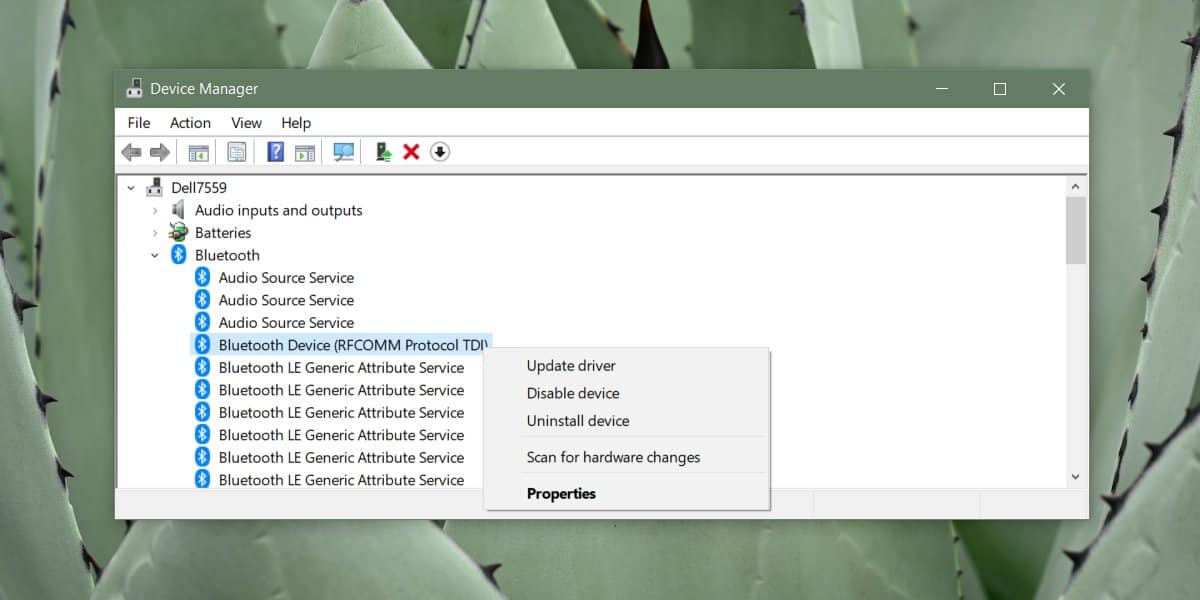Open the Action menu
1200x600 pixels.
(x=190, y=122)
